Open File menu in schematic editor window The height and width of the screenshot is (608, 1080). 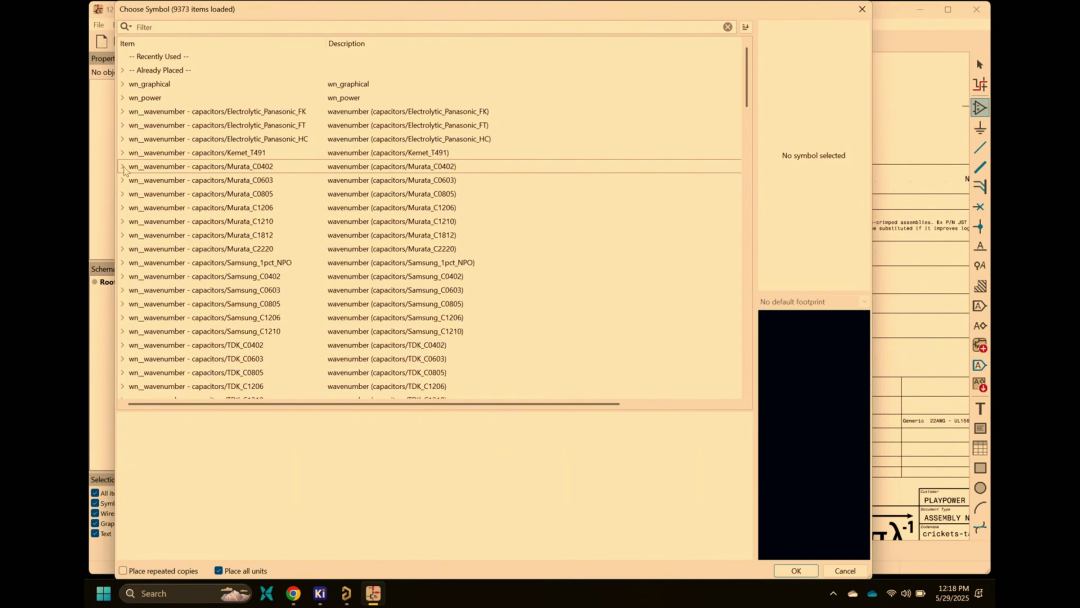[98, 25]
